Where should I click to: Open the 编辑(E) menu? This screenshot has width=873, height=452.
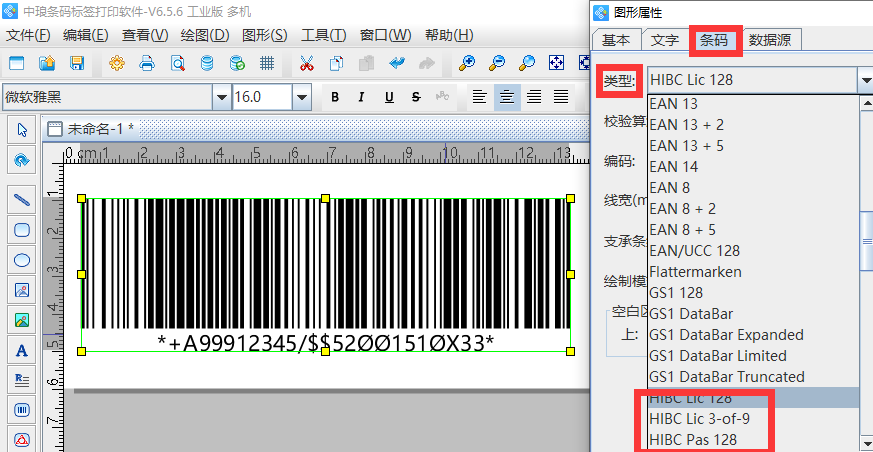pyautogui.click(x=86, y=35)
